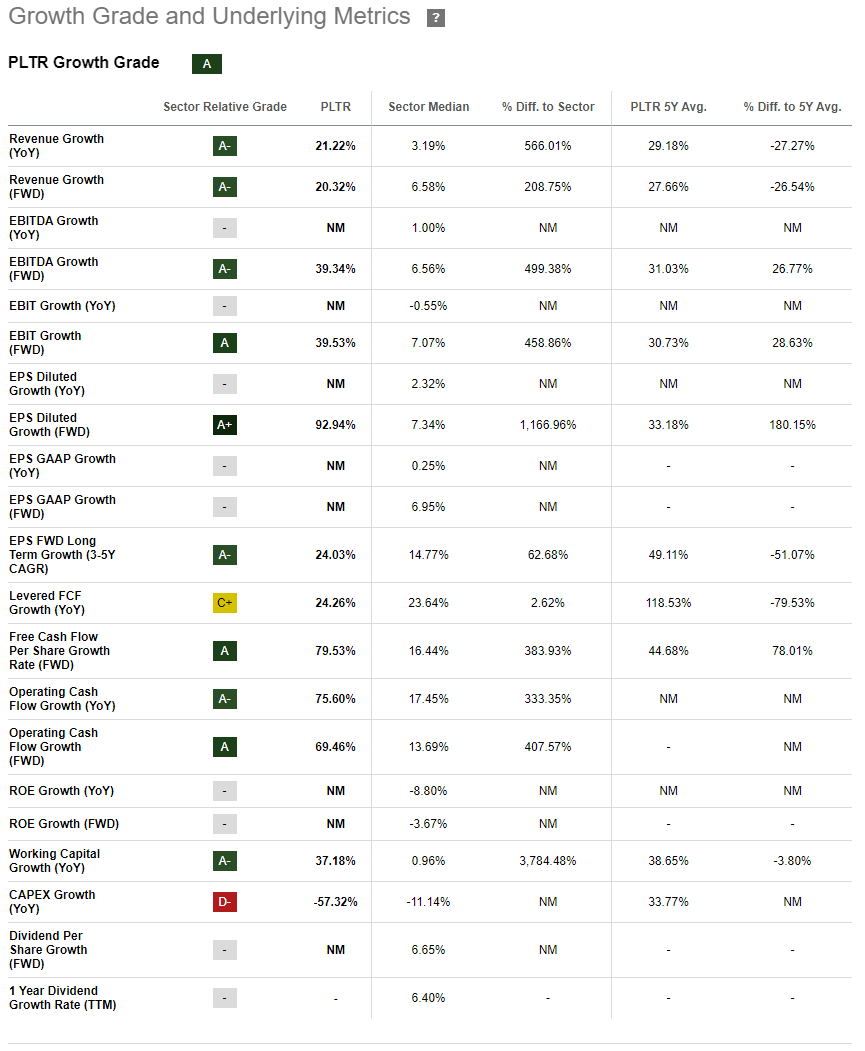Viewport: 865px width, 1051px height.
Task: Open the Revenue Growth (FWD) metric
Action: click(x=57, y=187)
